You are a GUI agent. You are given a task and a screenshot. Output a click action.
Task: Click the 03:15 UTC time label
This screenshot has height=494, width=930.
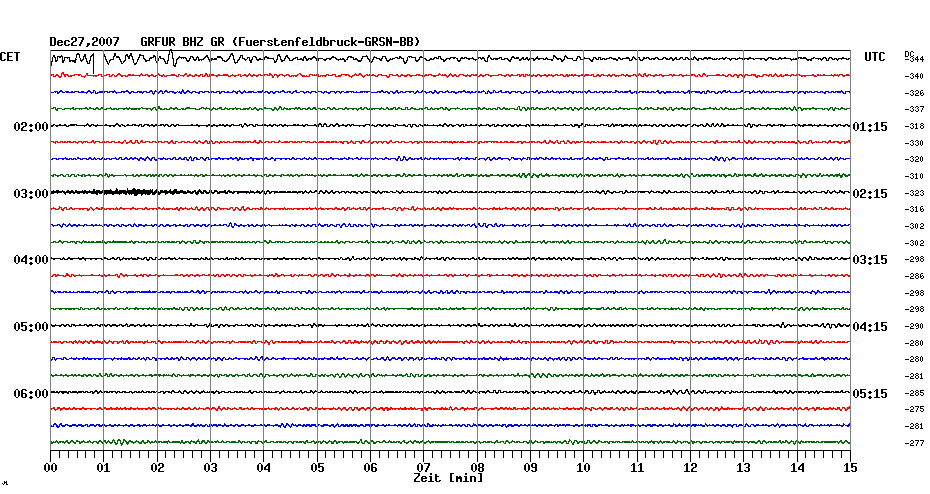click(870, 260)
